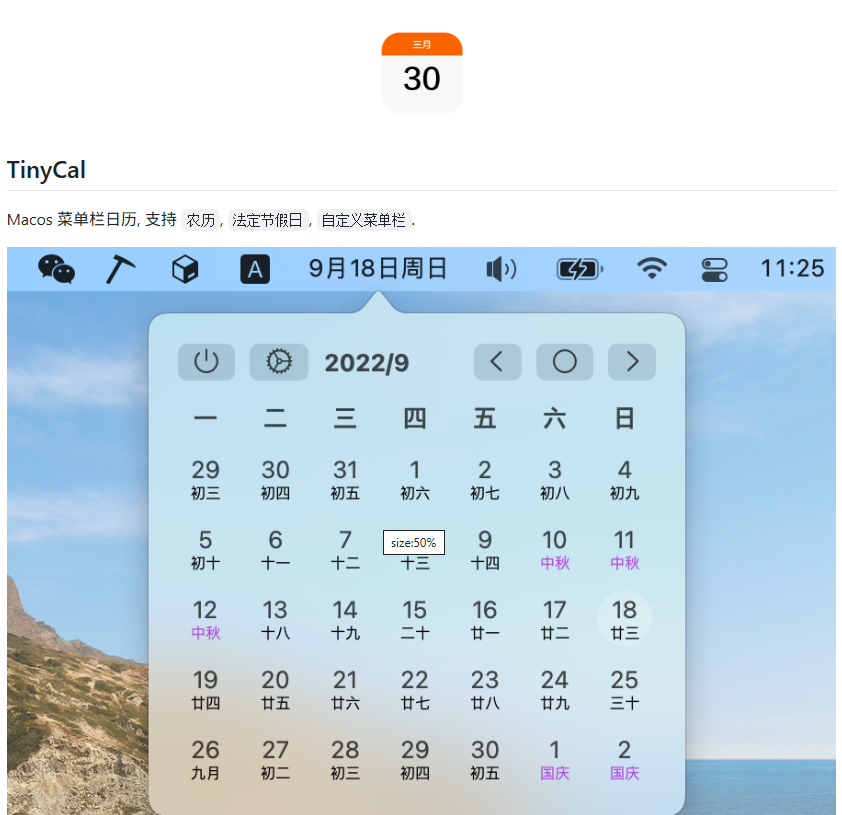Go to next month with right chevron

(x=631, y=362)
